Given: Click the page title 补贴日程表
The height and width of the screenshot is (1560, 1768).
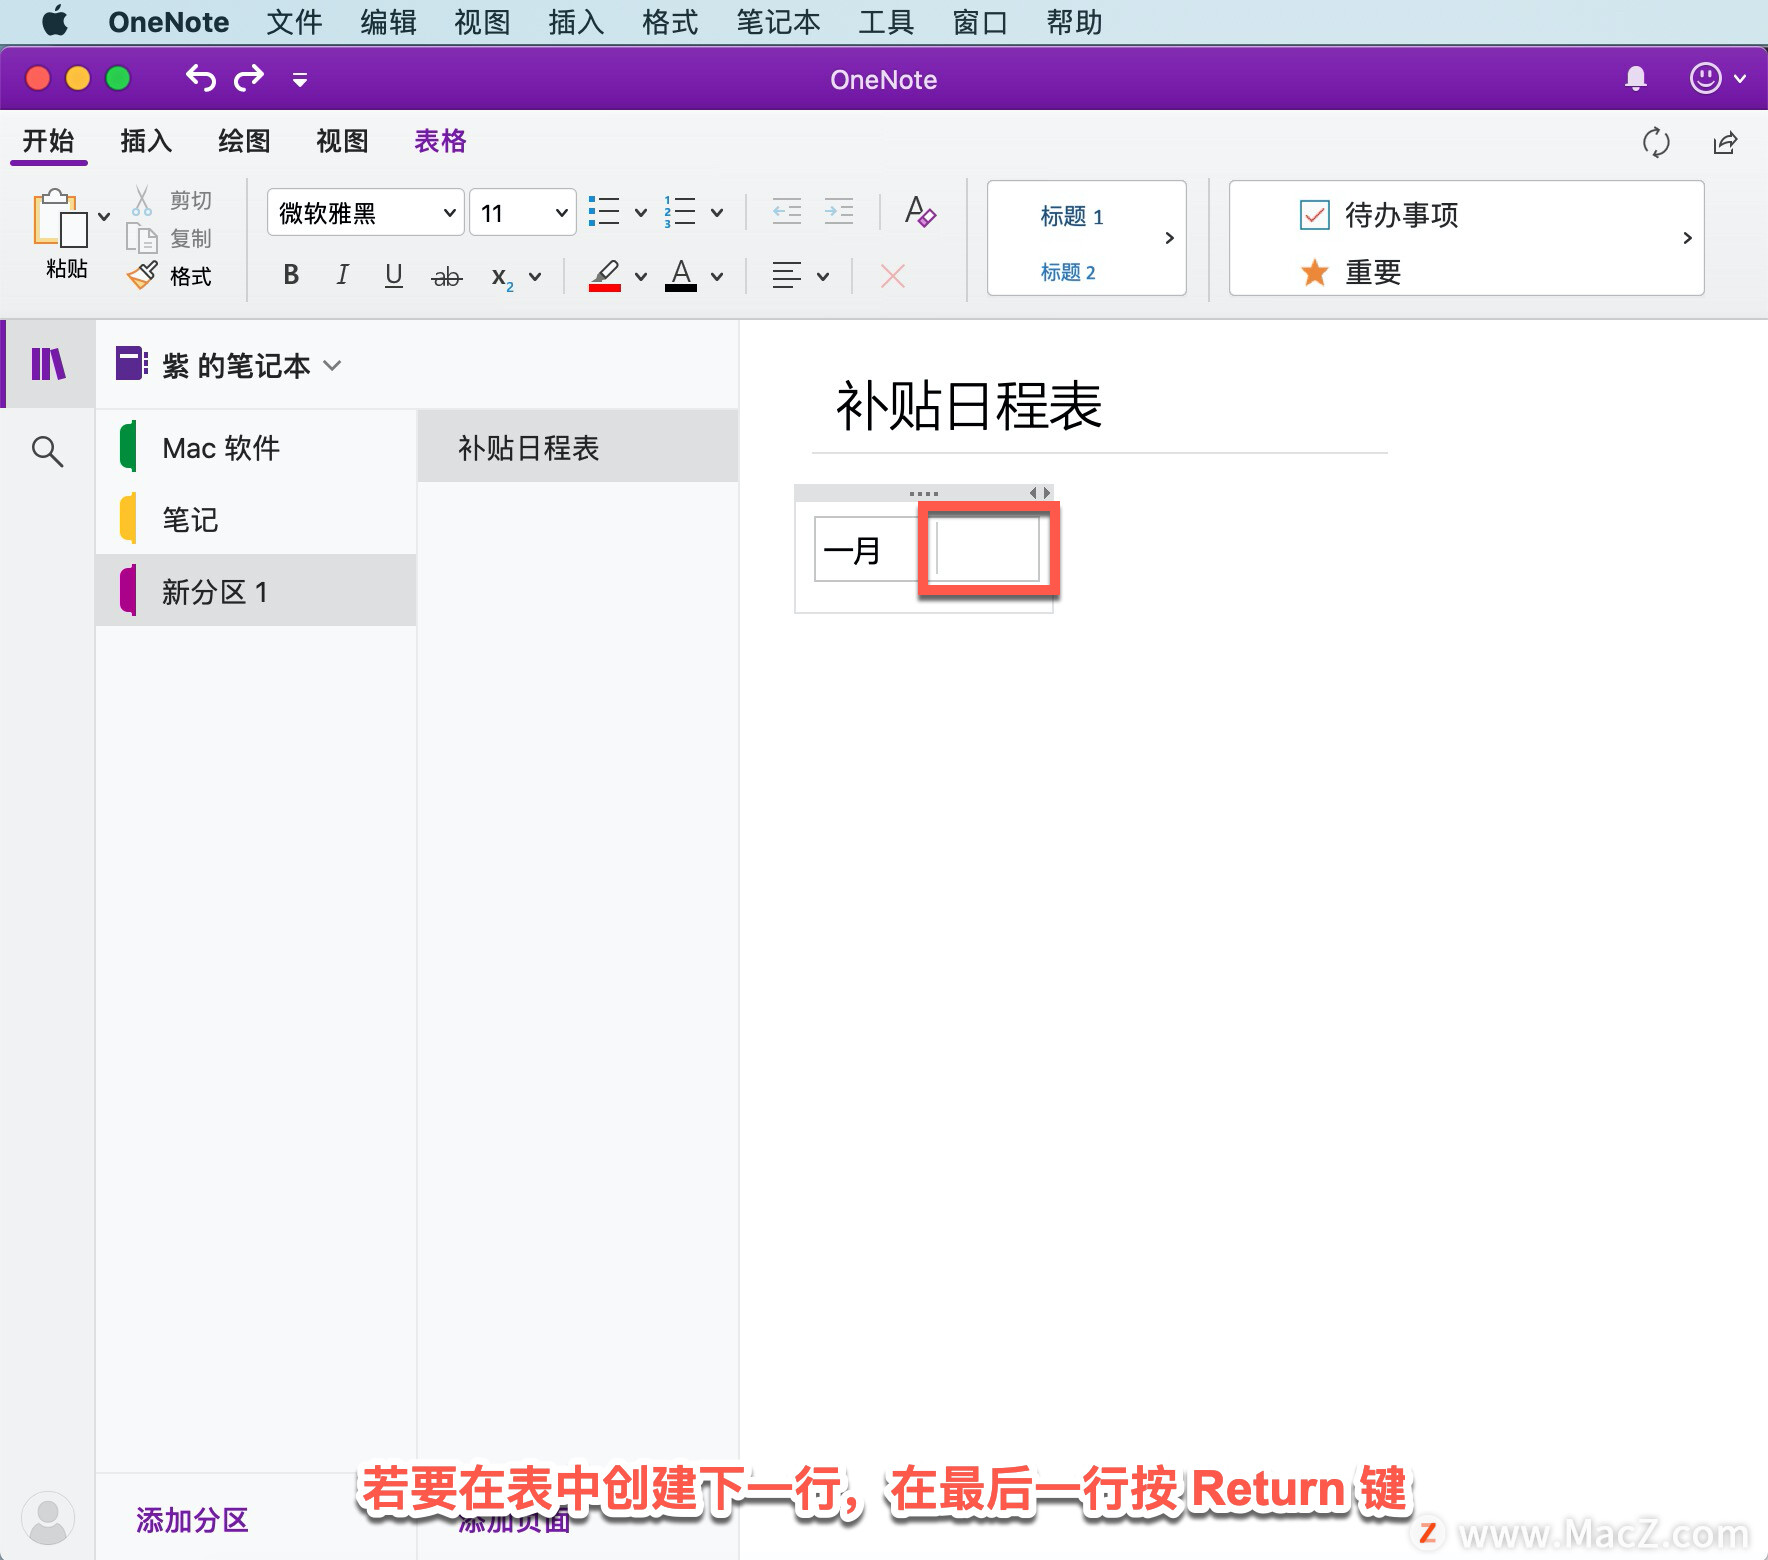Looking at the screenshot, I should [969, 406].
